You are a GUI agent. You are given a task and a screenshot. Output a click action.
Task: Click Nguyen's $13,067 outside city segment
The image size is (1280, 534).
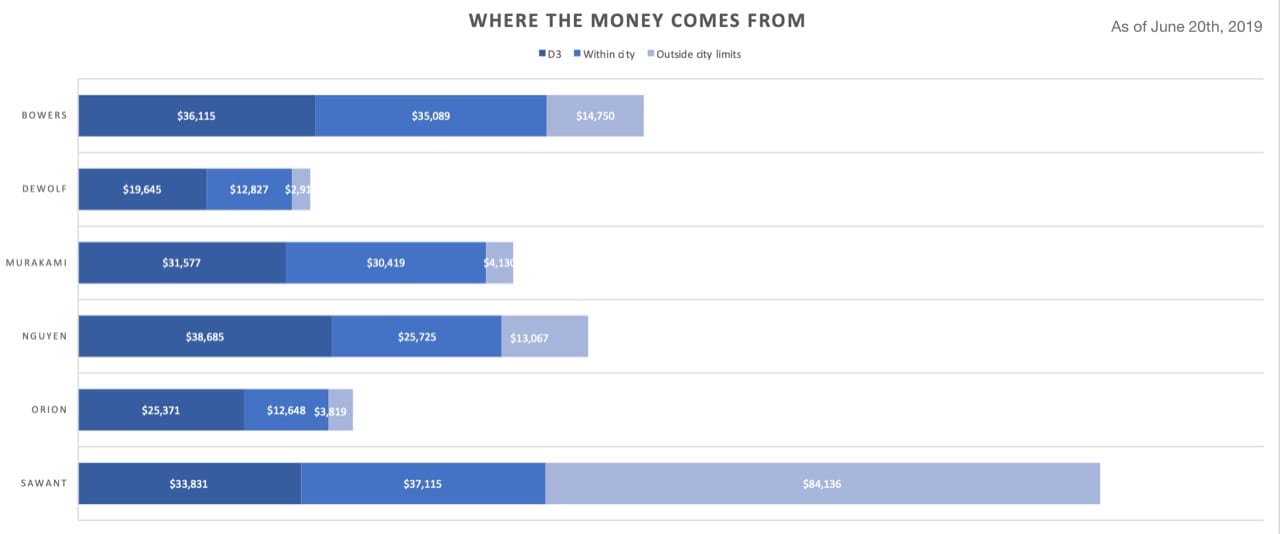[x=545, y=336]
